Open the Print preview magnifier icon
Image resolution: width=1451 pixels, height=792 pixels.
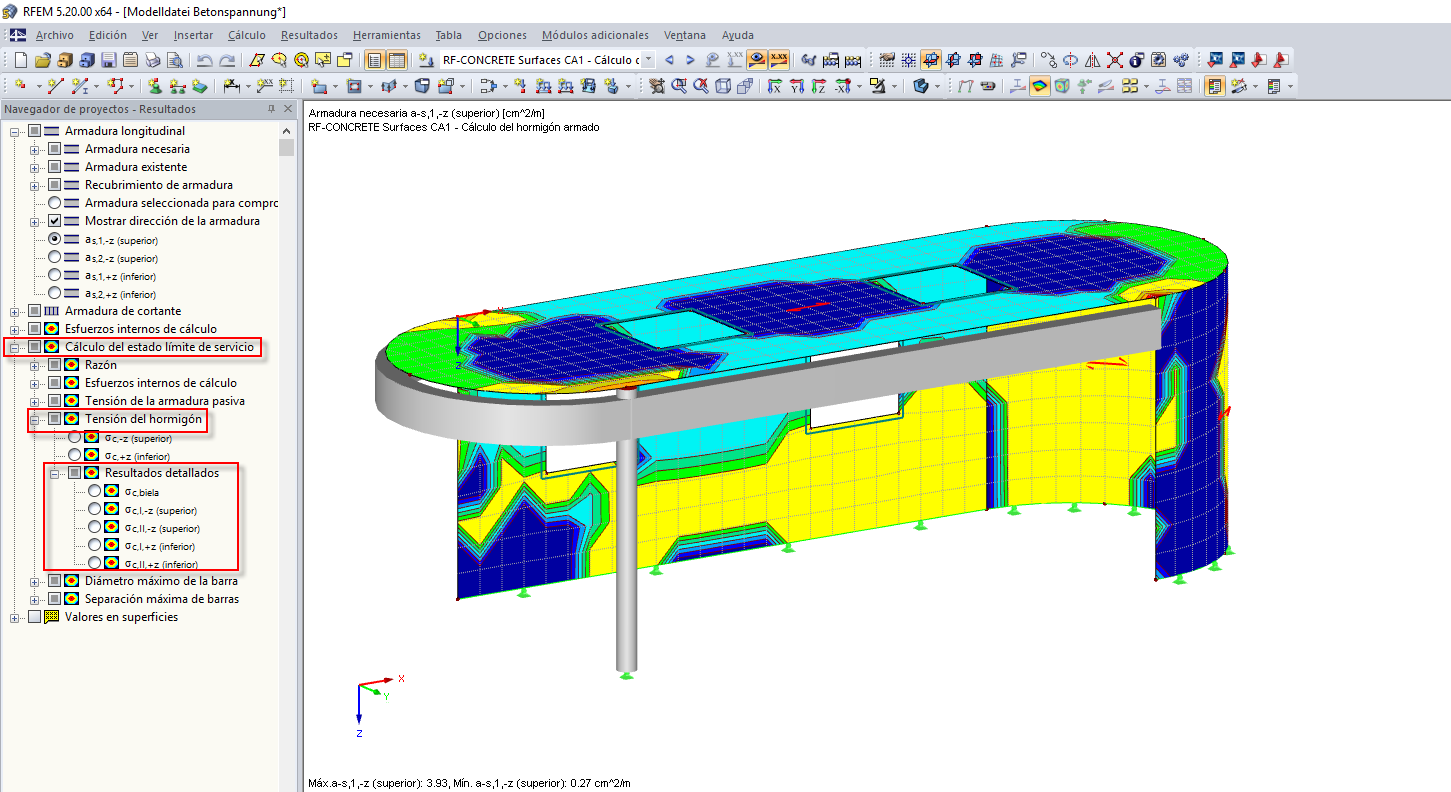click(174, 60)
